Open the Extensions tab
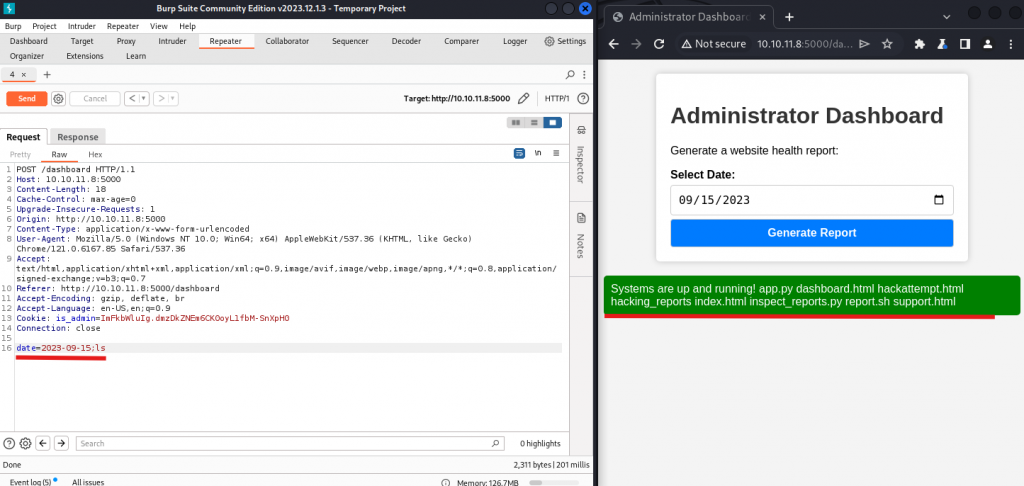This screenshot has width=1024, height=486. pyautogui.click(x=85, y=56)
